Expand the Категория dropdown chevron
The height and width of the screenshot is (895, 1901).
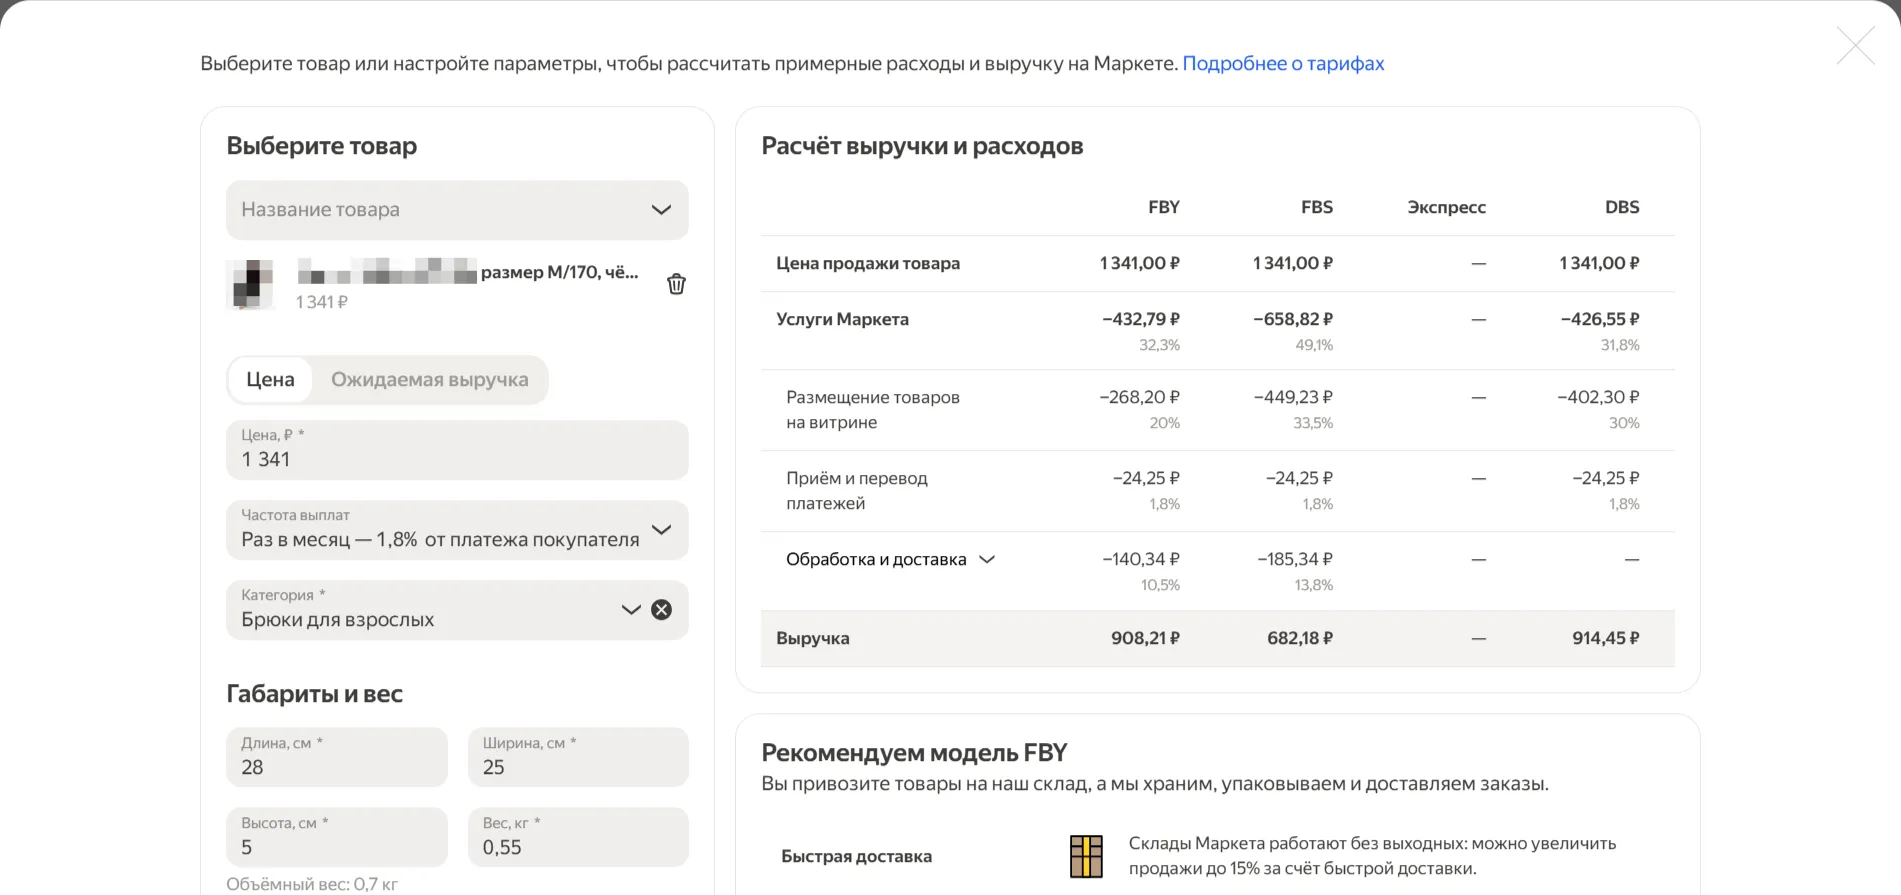coord(630,610)
